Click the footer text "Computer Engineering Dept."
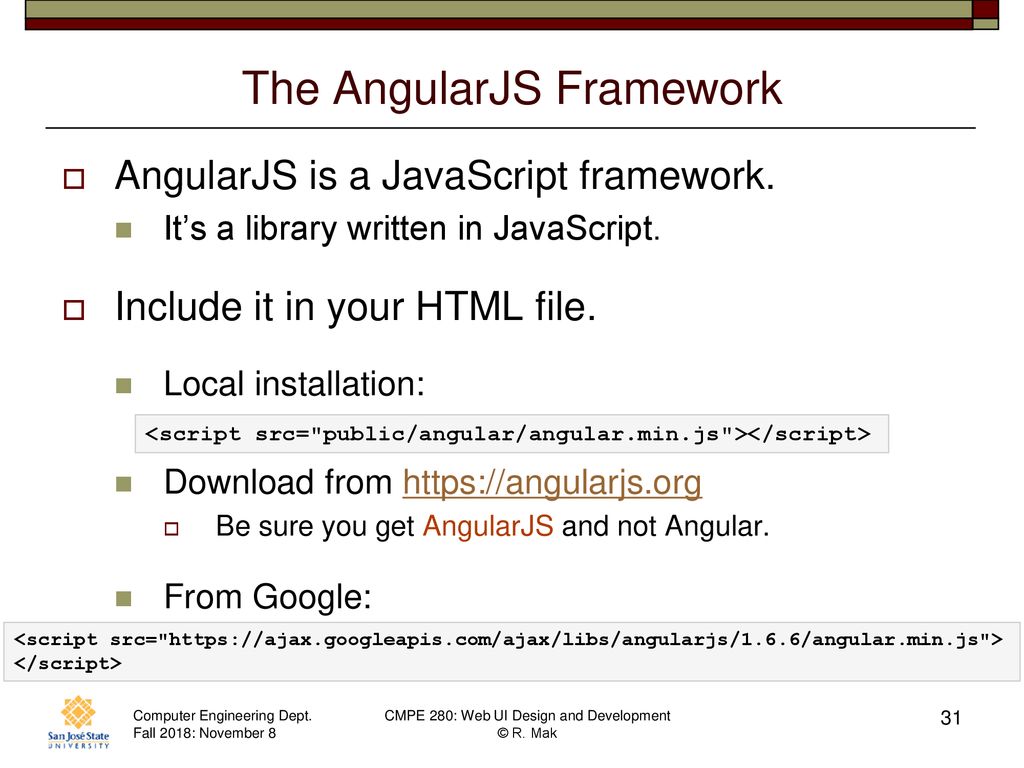Screen dimensions: 1024x768 tap(222, 716)
